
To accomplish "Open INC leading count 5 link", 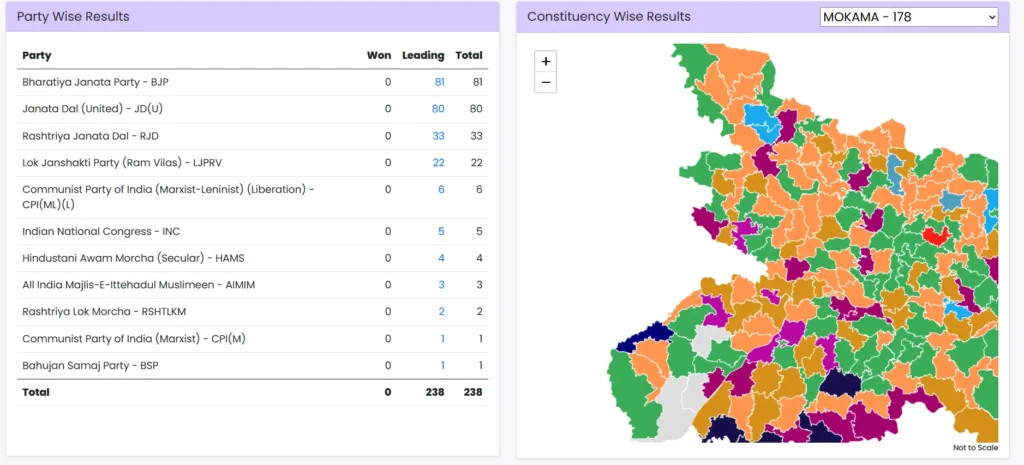I will click(441, 231).
